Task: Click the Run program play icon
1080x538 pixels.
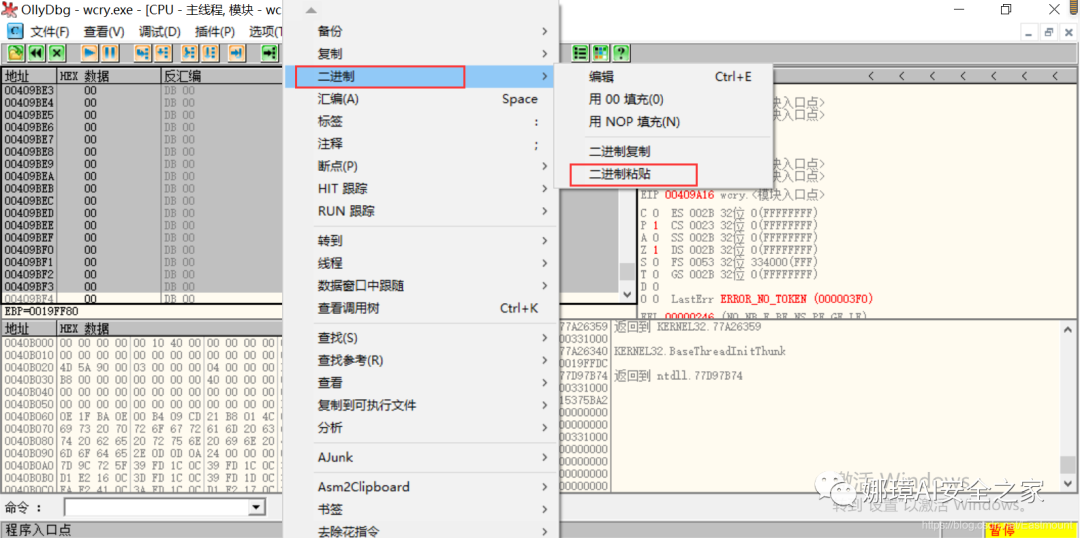Action: coord(90,53)
